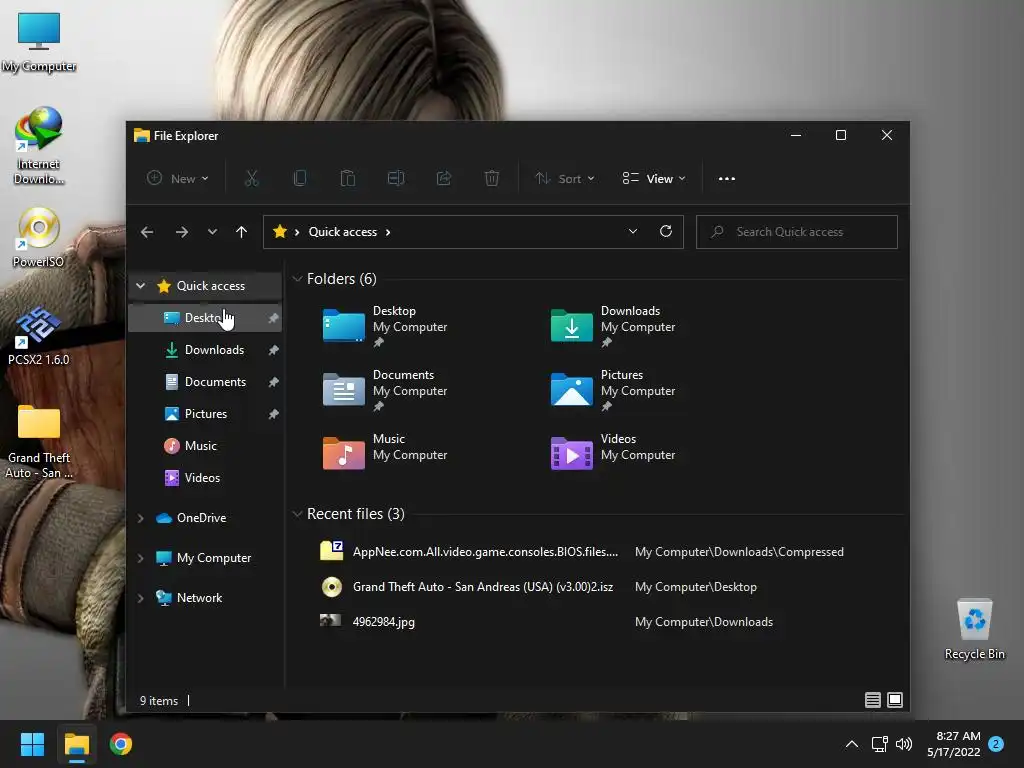Open the View dropdown menu
Viewport: 1024px width, 768px height.
654,178
